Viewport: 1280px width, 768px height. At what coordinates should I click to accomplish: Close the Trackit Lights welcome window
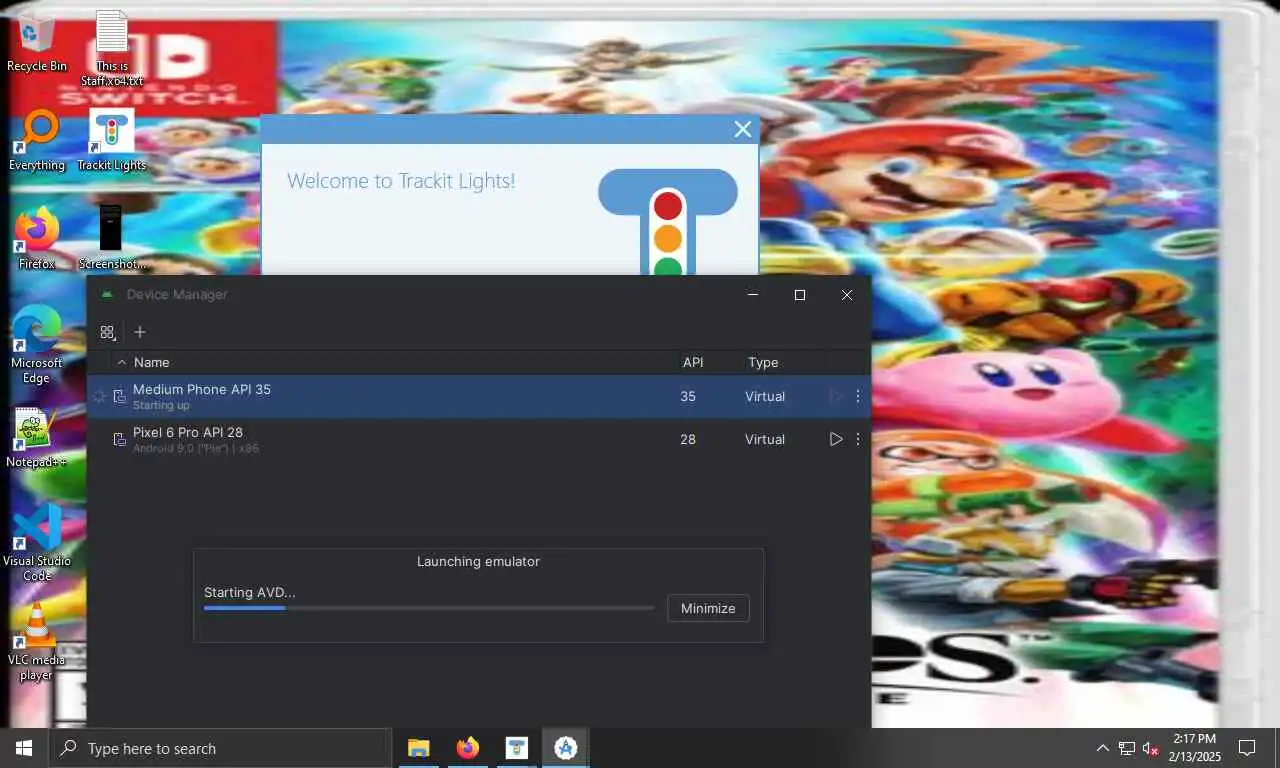(742, 129)
